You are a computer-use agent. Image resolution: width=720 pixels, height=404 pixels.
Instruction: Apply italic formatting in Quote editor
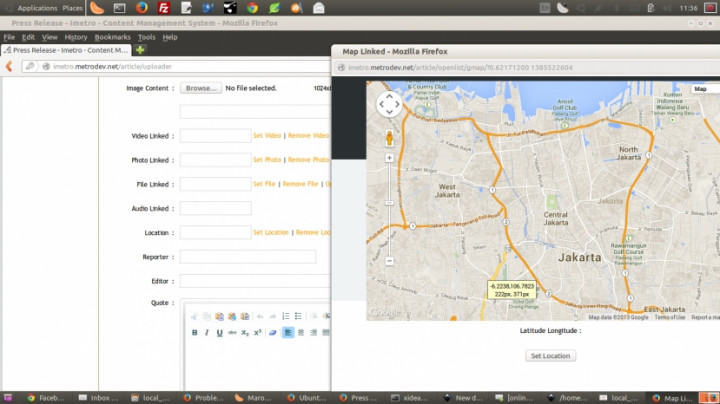[x=207, y=332]
